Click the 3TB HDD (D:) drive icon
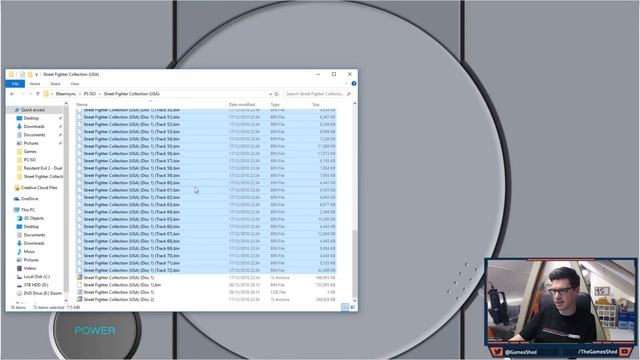 pyautogui.click(x=19, y=285)
